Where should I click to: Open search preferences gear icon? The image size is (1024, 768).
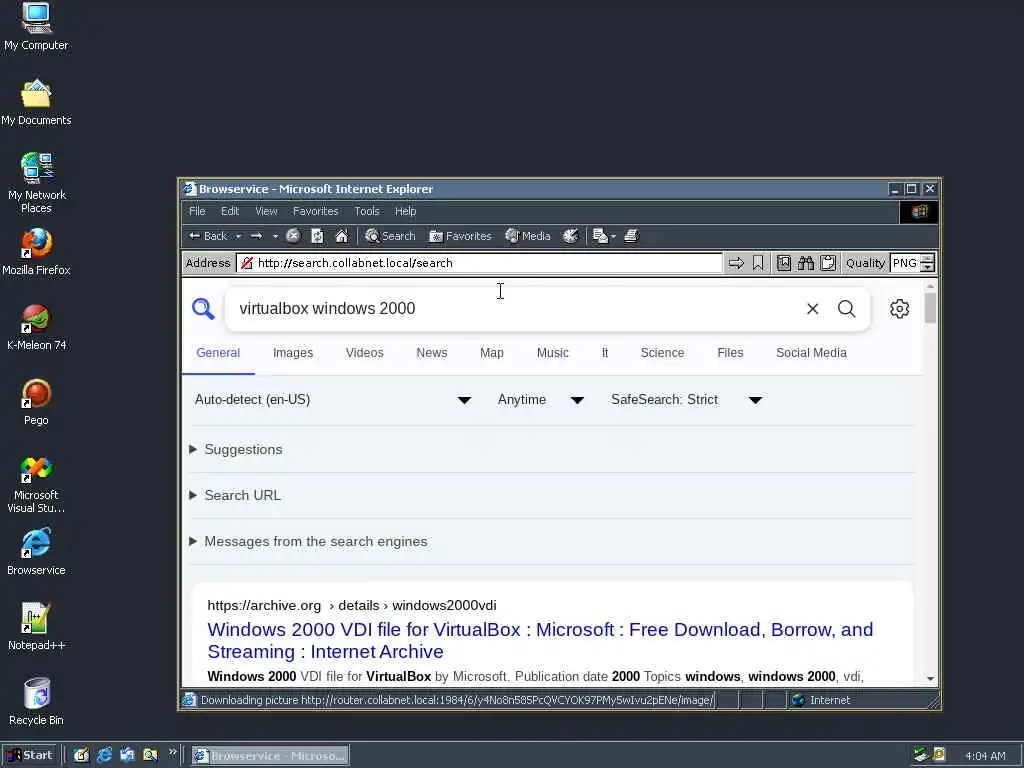click(899, 309)
